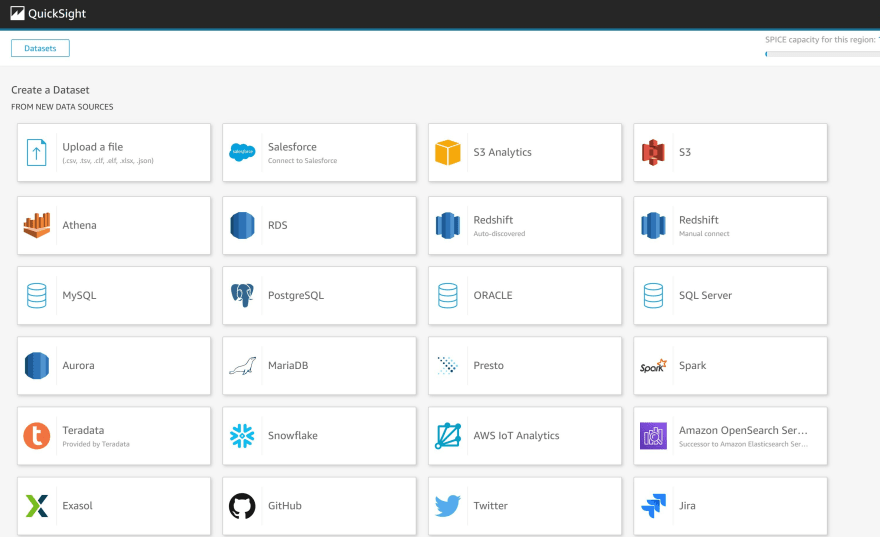Click 'Successor to Amazon Elasticsearch Ser...' subtitle
Image resolution: width=880 pixels, height=537 pixels.
(x=743, y=444)
